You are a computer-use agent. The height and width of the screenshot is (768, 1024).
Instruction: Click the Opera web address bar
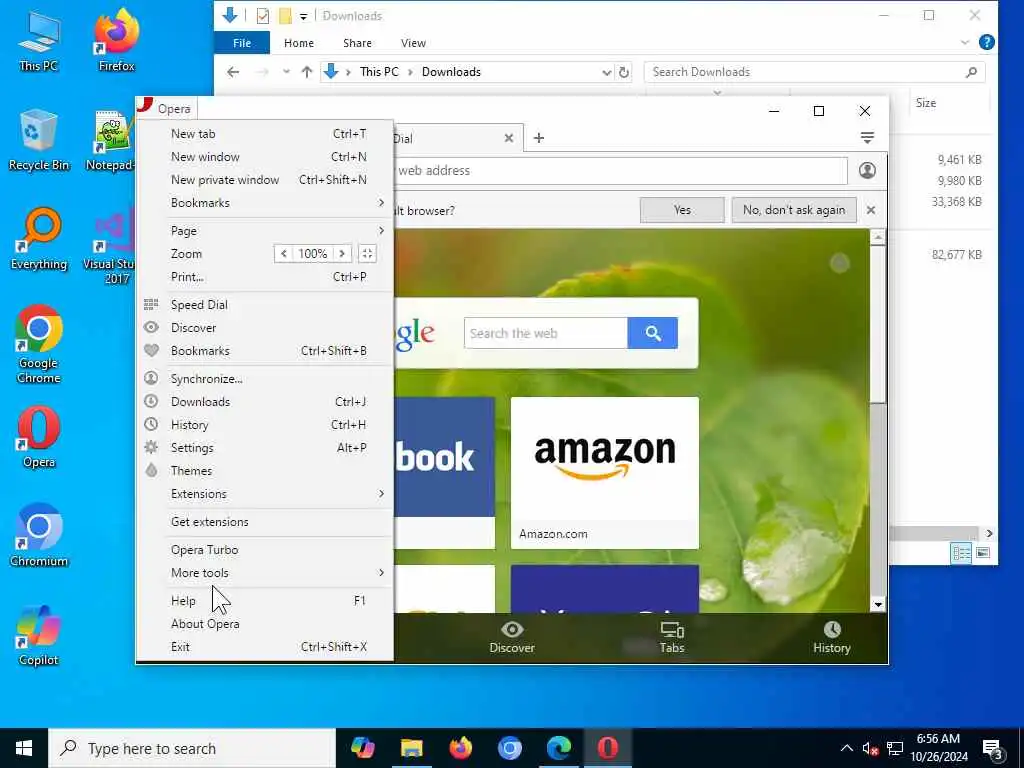[620, 170]
